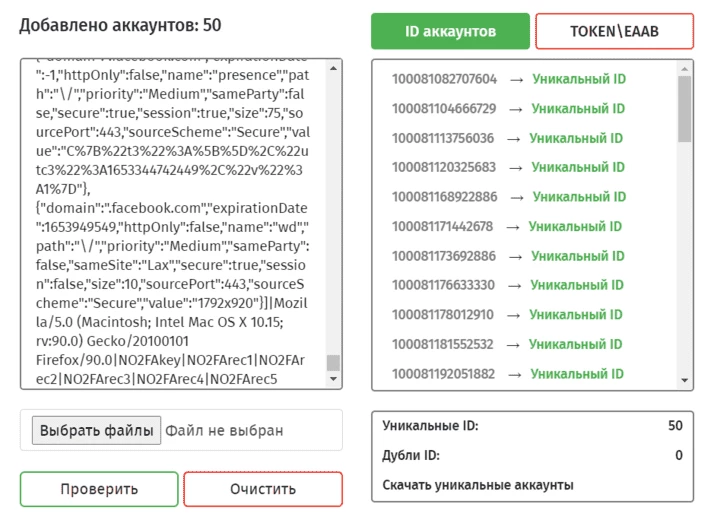This screenshot has height=520, width=714.
Task: Click the ID list scroll down arrow
Action: pyautogui.click(x=684, y=380)
